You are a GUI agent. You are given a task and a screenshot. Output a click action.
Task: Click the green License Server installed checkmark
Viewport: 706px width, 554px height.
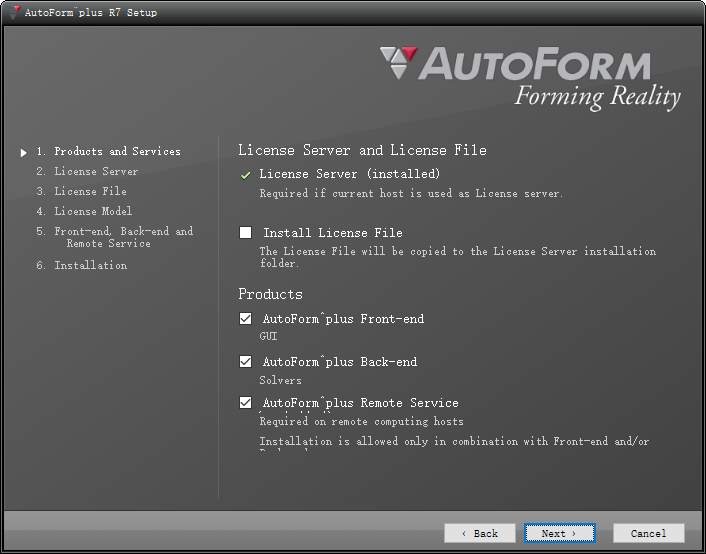pyautogui.click(x=245, y=175)
